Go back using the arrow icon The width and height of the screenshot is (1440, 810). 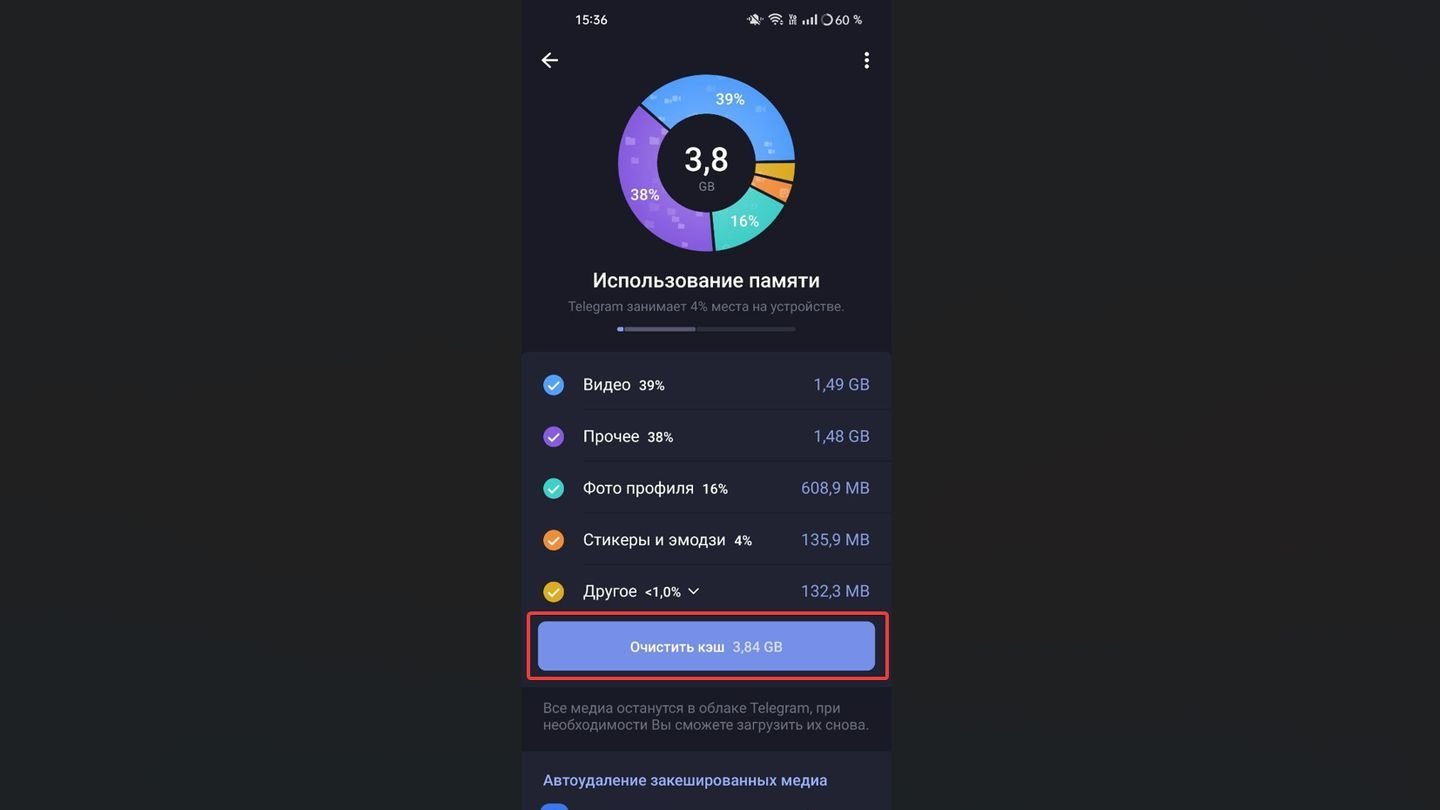(x=549, y=60)
